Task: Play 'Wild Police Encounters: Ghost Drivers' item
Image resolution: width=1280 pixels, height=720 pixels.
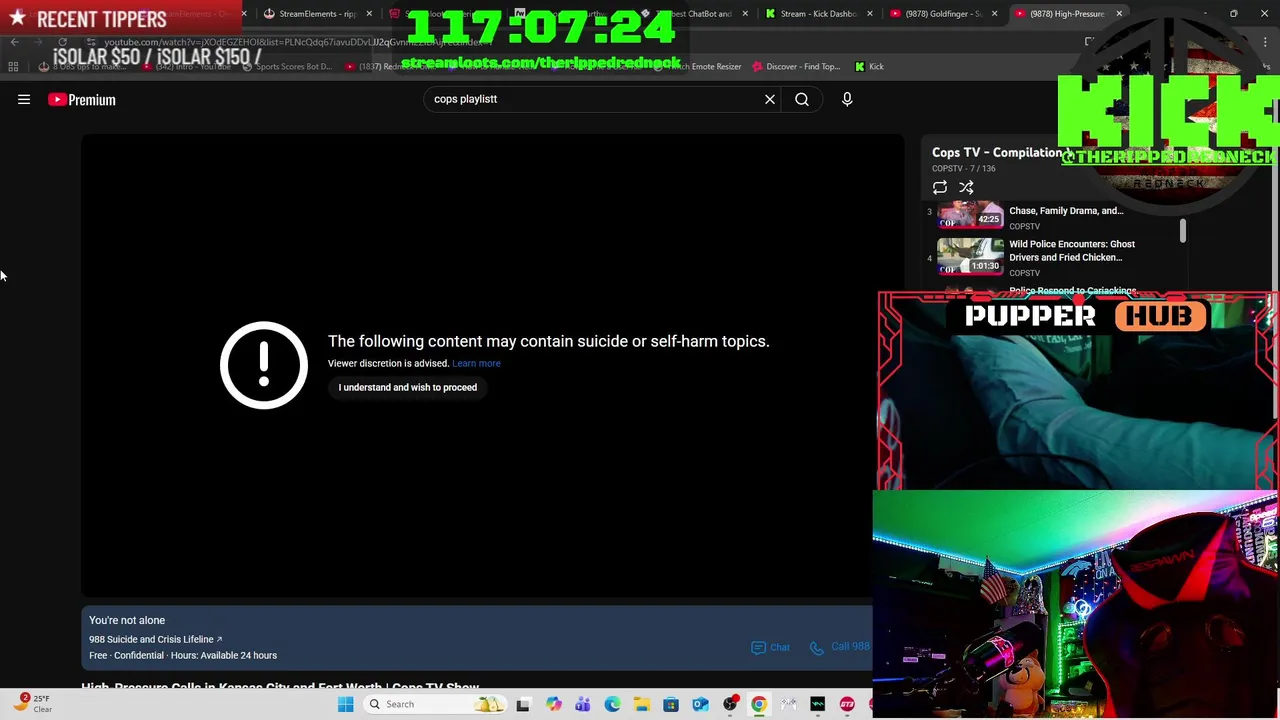Action: tap(1072, 250)
